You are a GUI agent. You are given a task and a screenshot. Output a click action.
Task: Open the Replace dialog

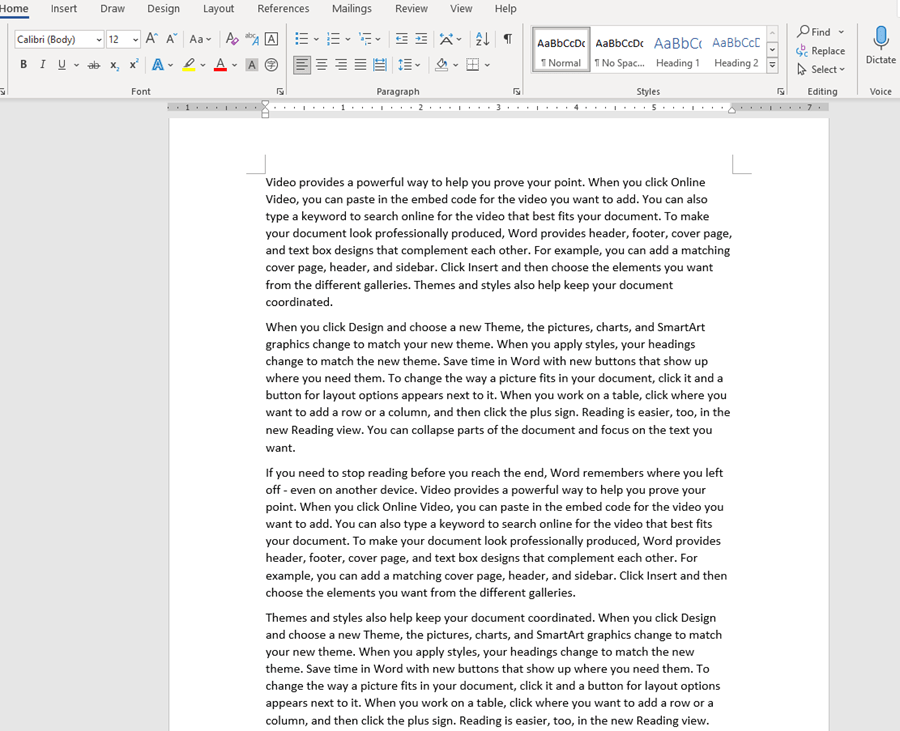(821, 50)
